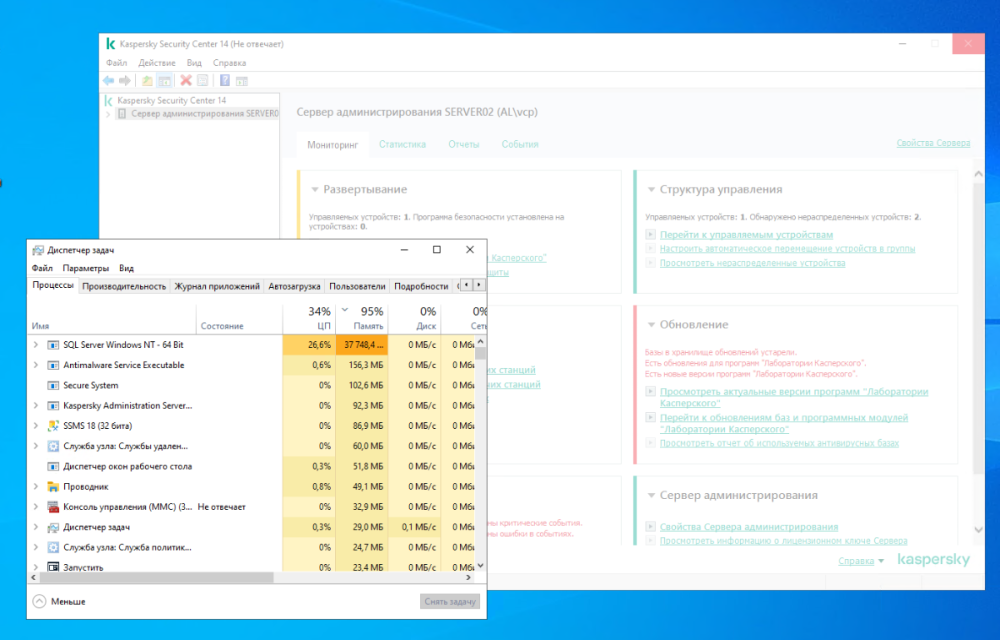The image size is (1000, 640).
Task: Expand the Kaspersky Administration Server process group
Action: [x=36, y=405]
